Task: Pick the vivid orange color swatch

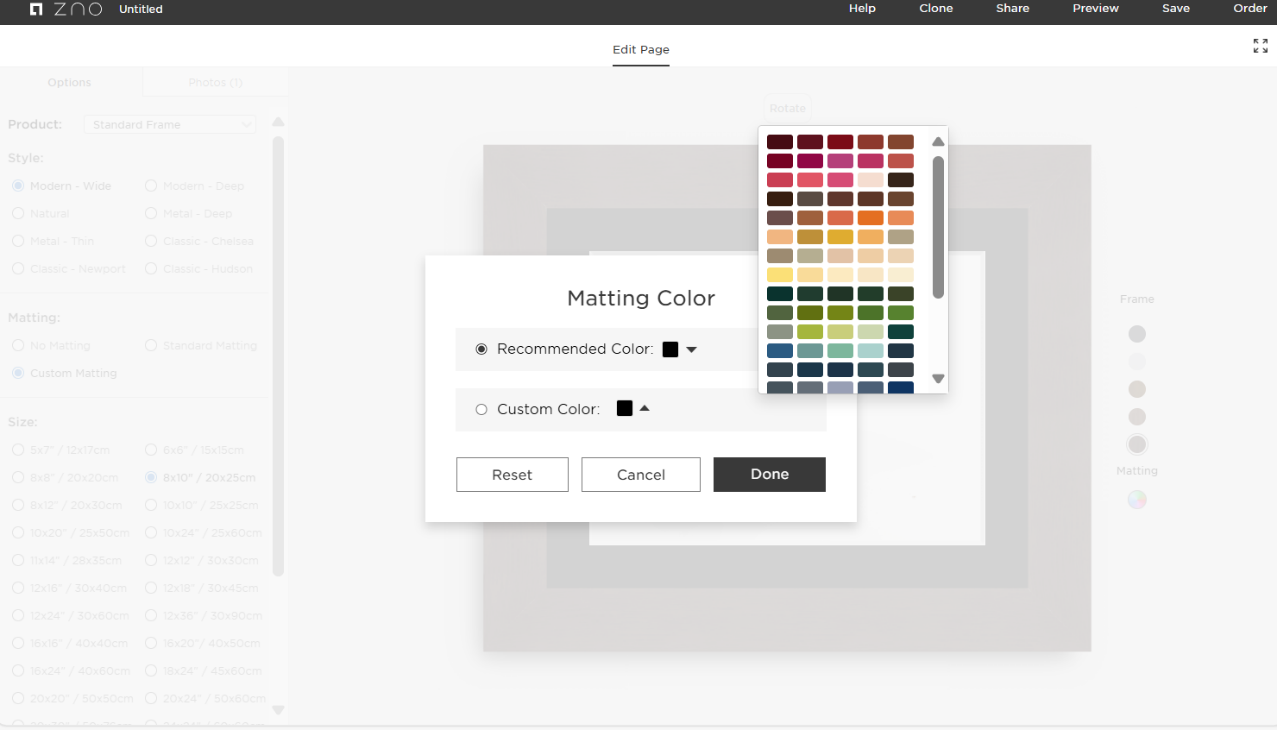Action: point(870,217)
